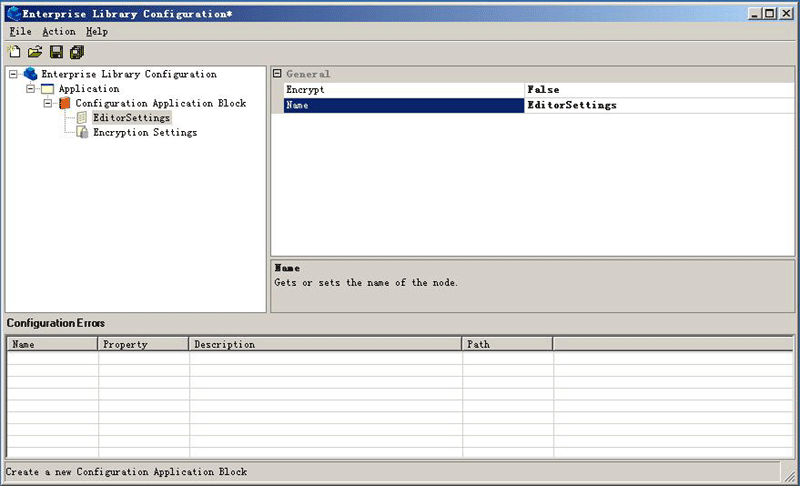Click the Description column header
800x486 pixels.
[x=325, y=344]
